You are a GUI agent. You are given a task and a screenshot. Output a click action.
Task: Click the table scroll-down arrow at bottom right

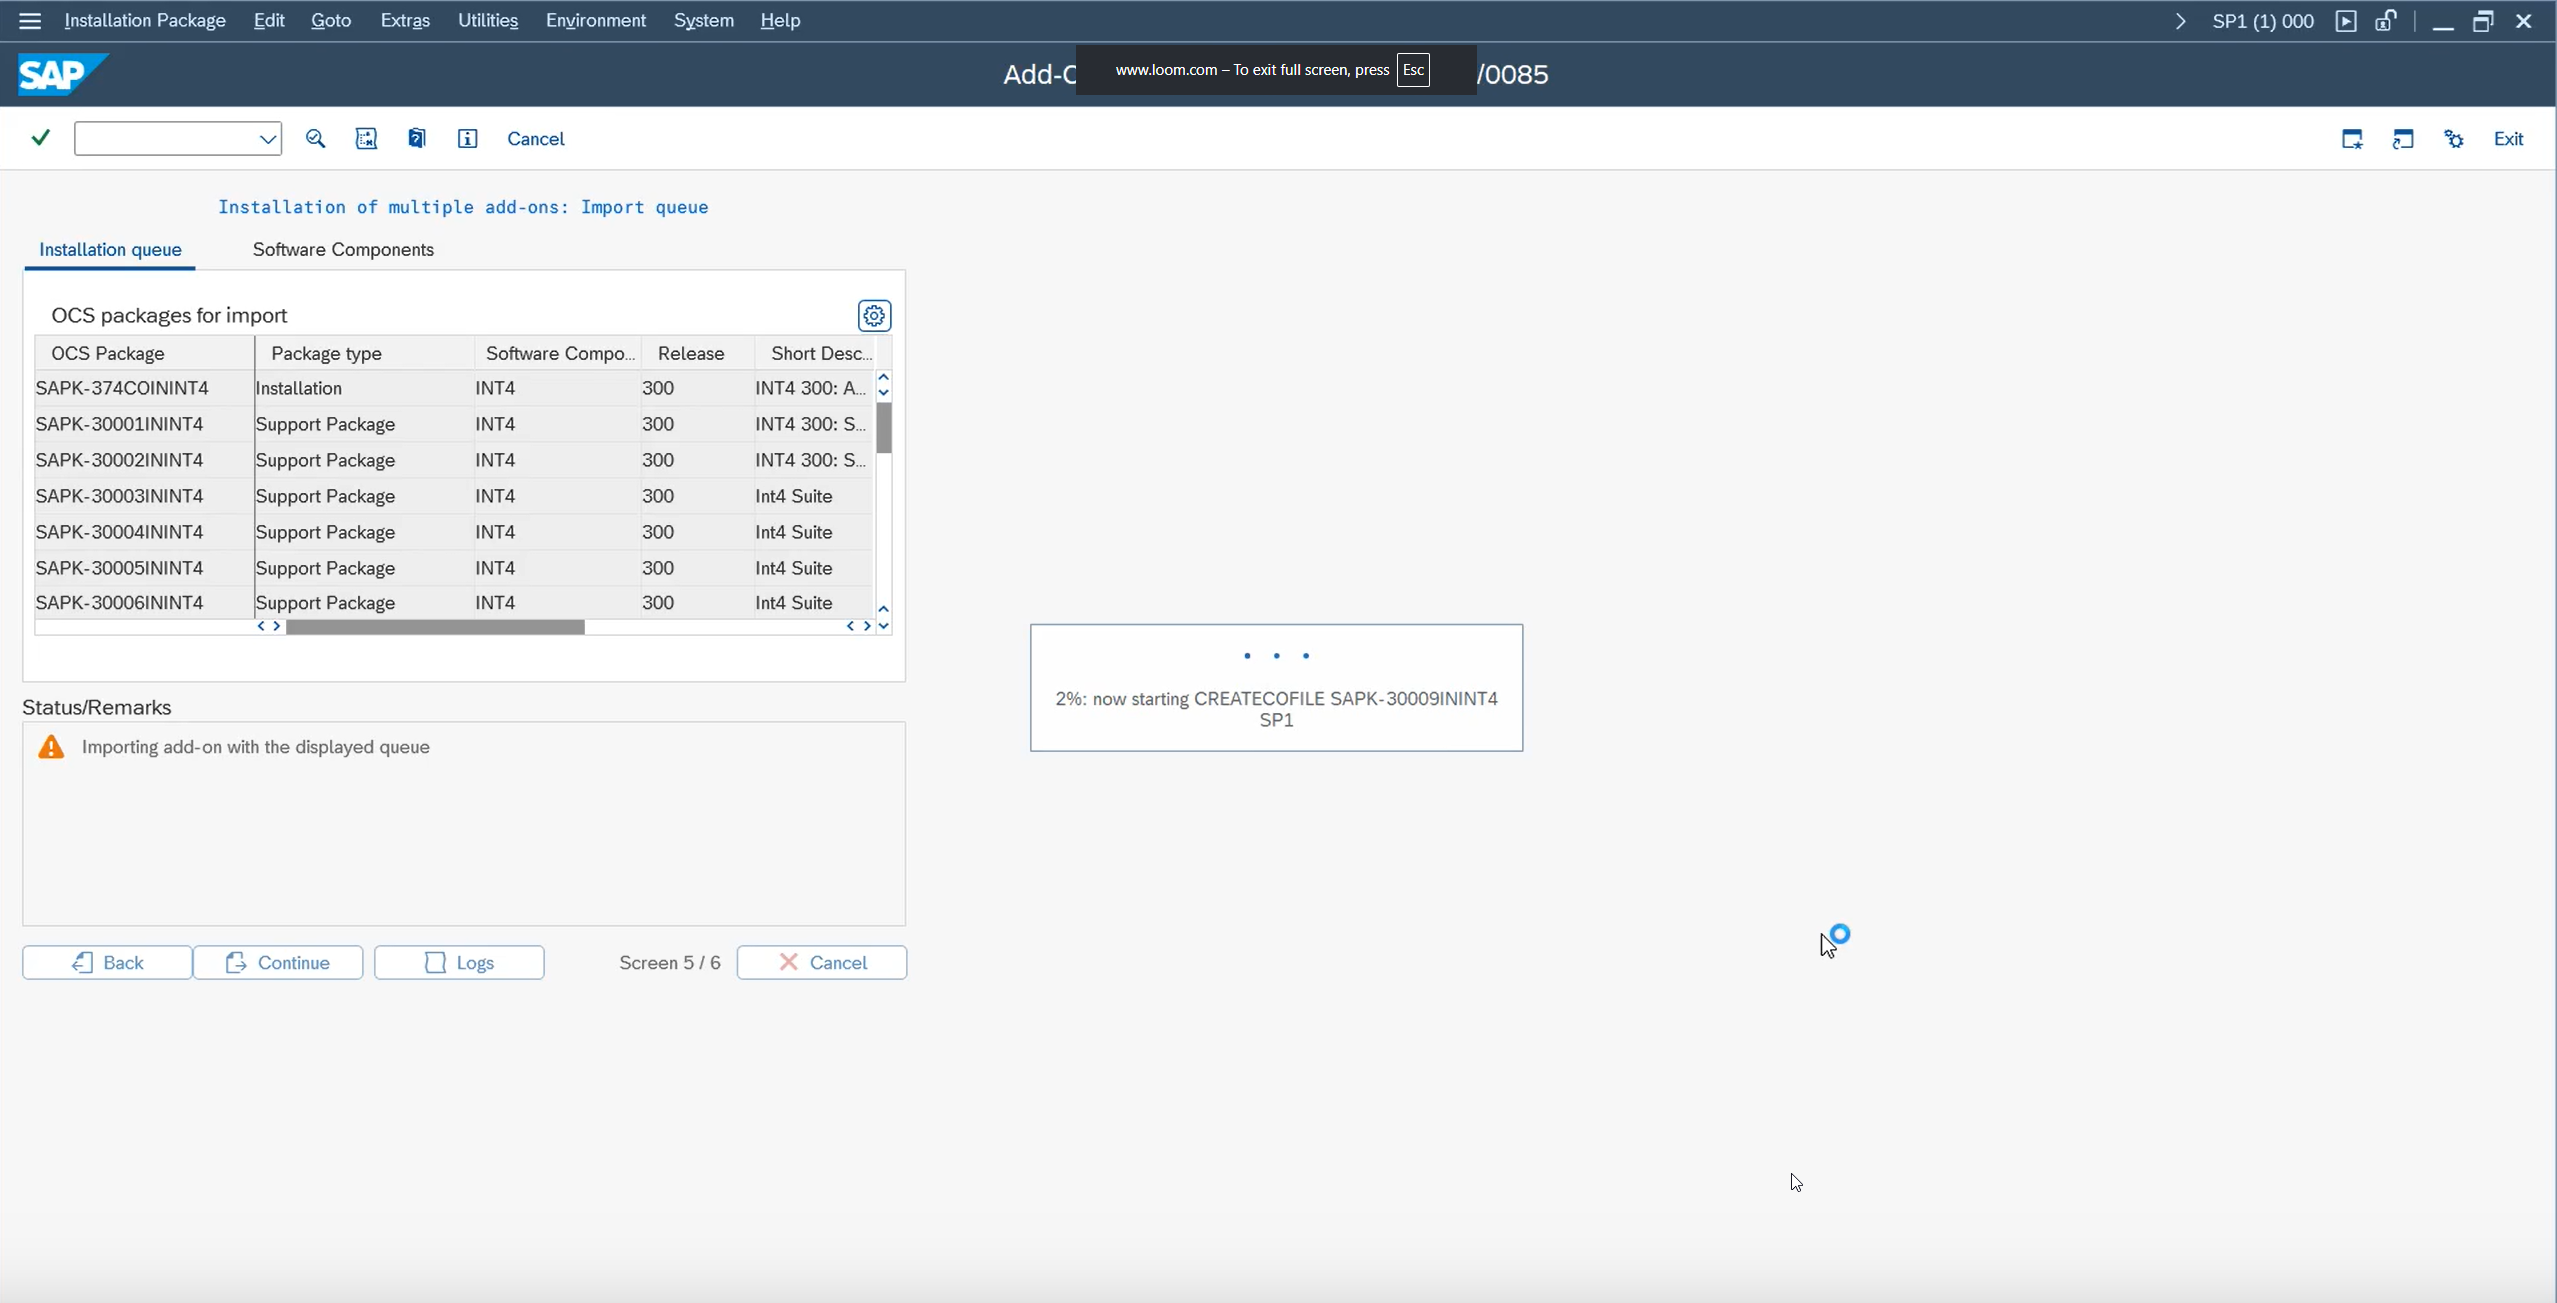(x=884, y=626)
